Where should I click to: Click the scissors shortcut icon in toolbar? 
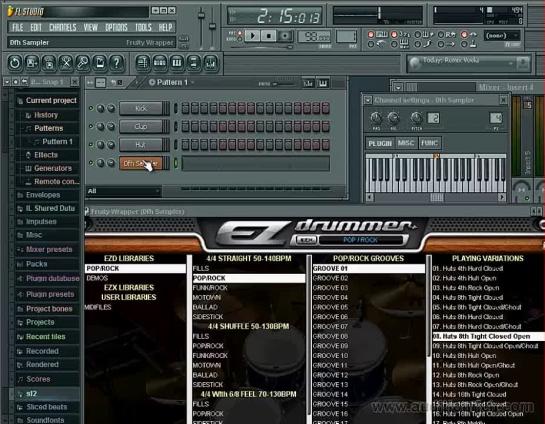click(x=66, y=63)
